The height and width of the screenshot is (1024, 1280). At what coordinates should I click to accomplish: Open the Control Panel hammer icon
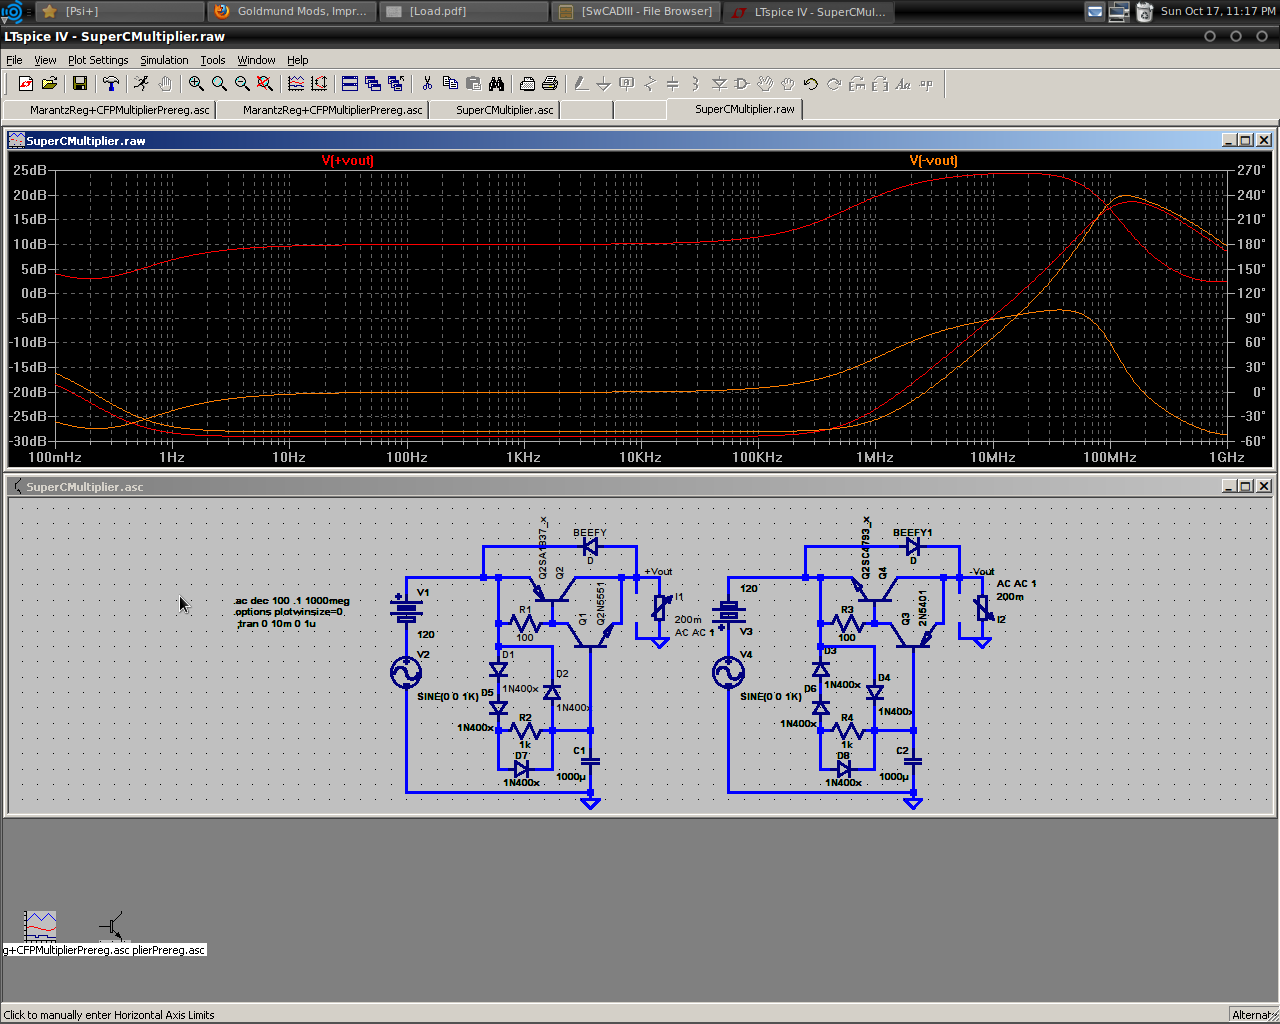111,84
